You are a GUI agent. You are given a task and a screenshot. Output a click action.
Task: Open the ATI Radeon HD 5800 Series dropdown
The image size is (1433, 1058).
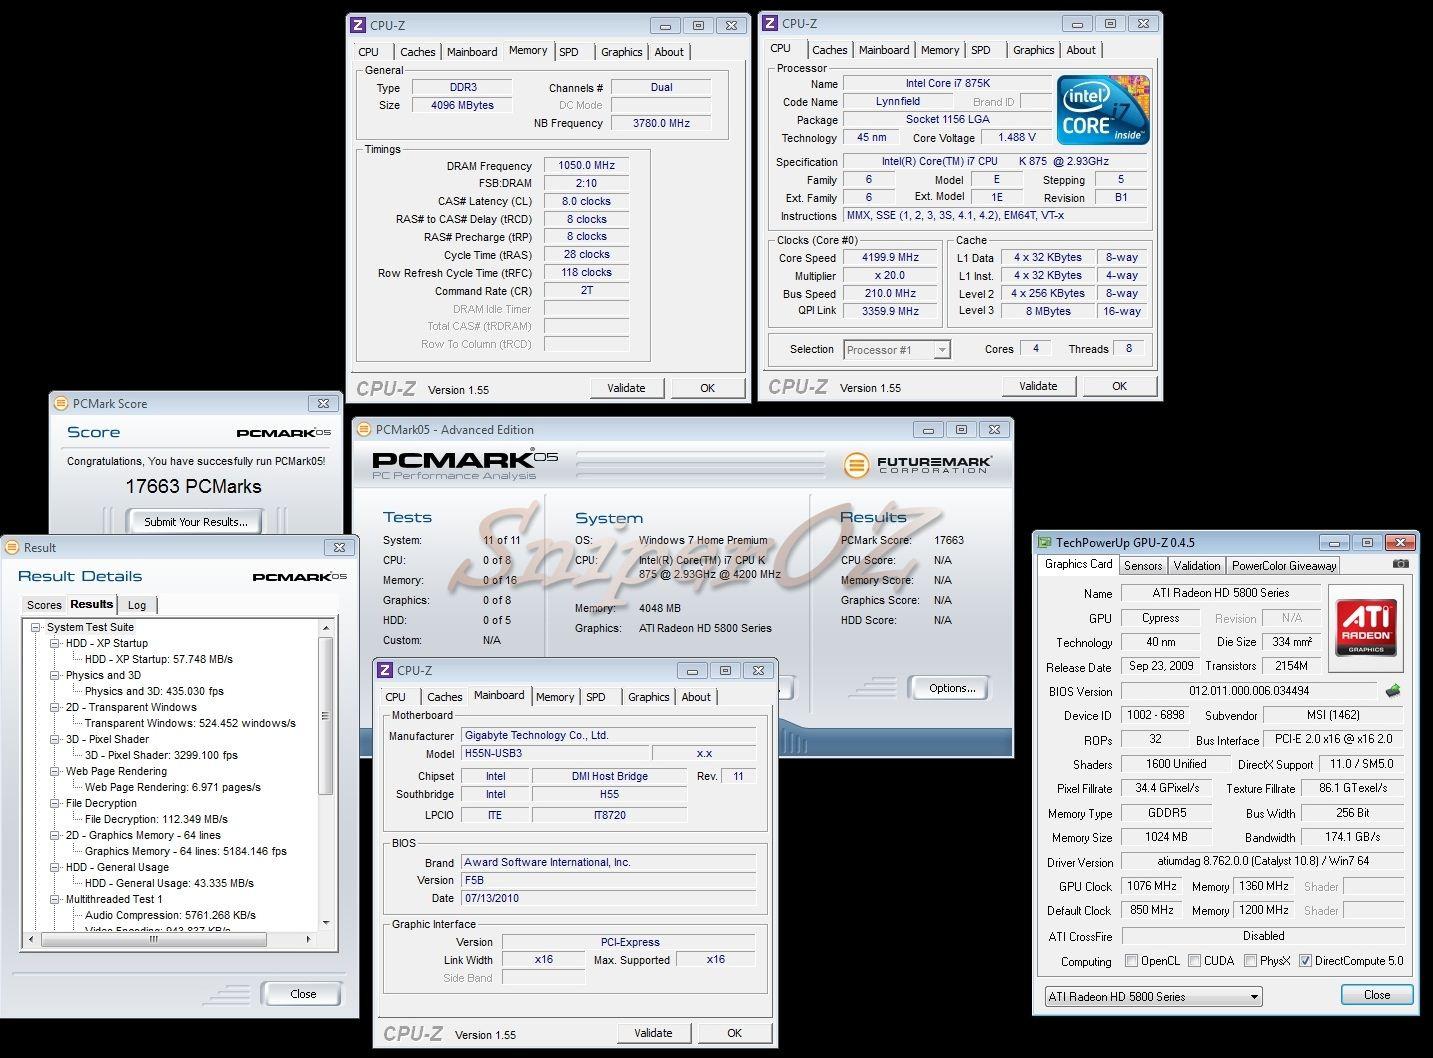click(1153, 997)
